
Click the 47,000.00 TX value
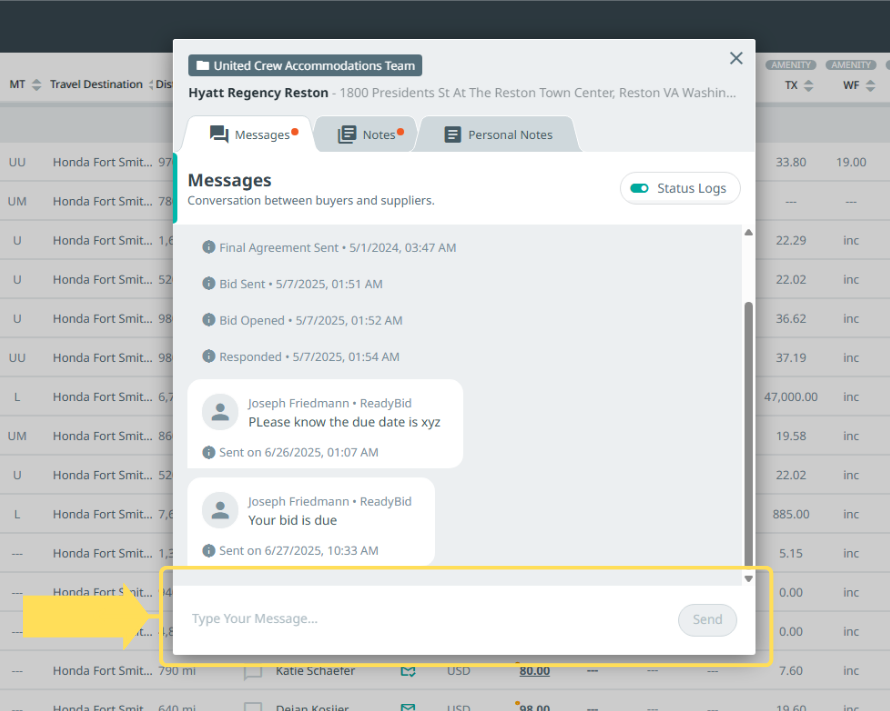tap(791, 397)
